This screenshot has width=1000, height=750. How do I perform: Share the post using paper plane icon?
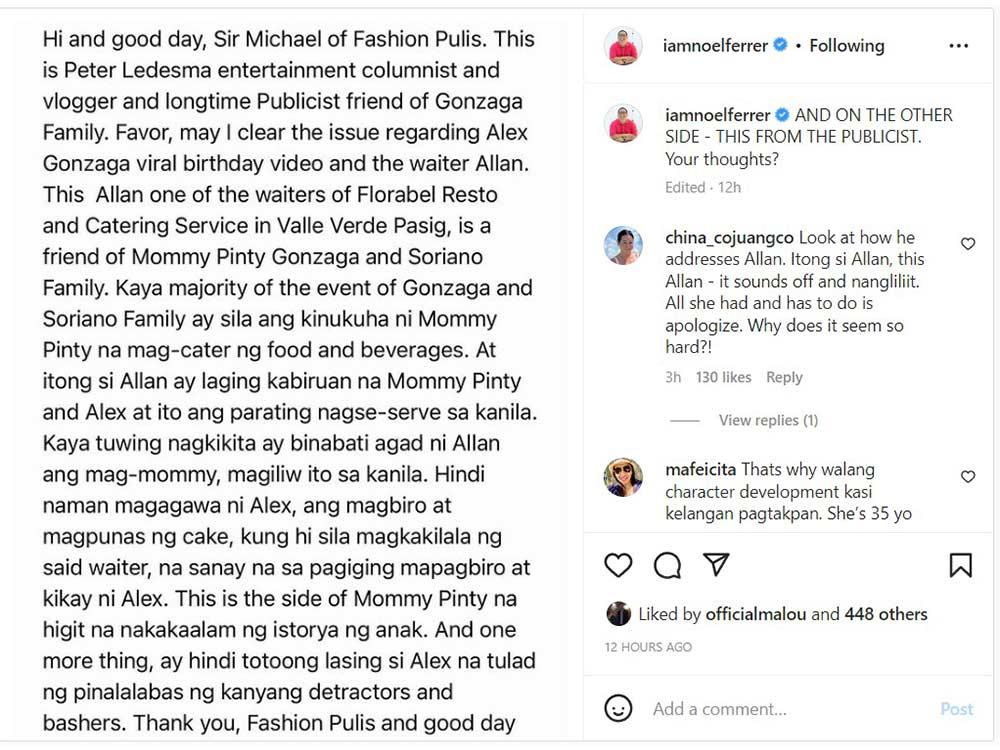coord(716,565)
